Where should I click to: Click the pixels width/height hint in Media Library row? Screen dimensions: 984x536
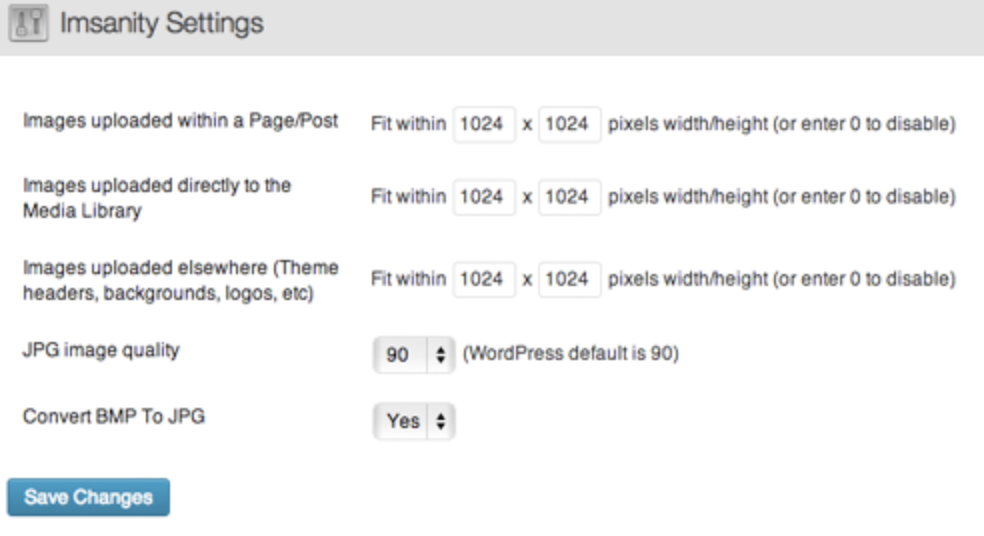[x=781, y=197]
